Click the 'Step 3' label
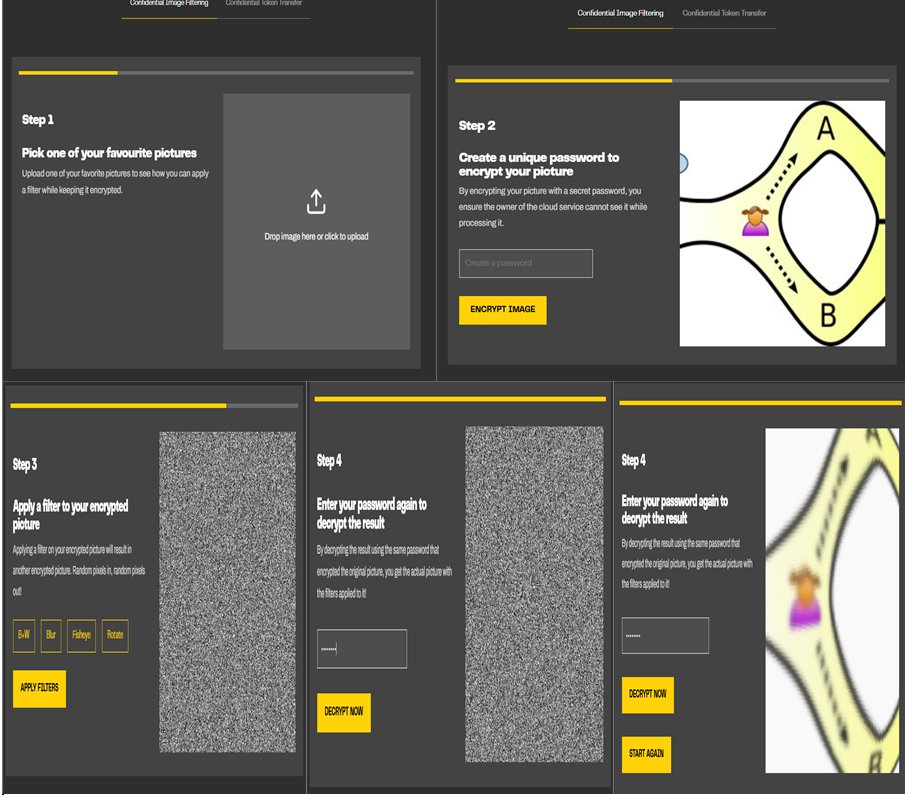Viewport: 905px width, 795px height. pos(25,464)
